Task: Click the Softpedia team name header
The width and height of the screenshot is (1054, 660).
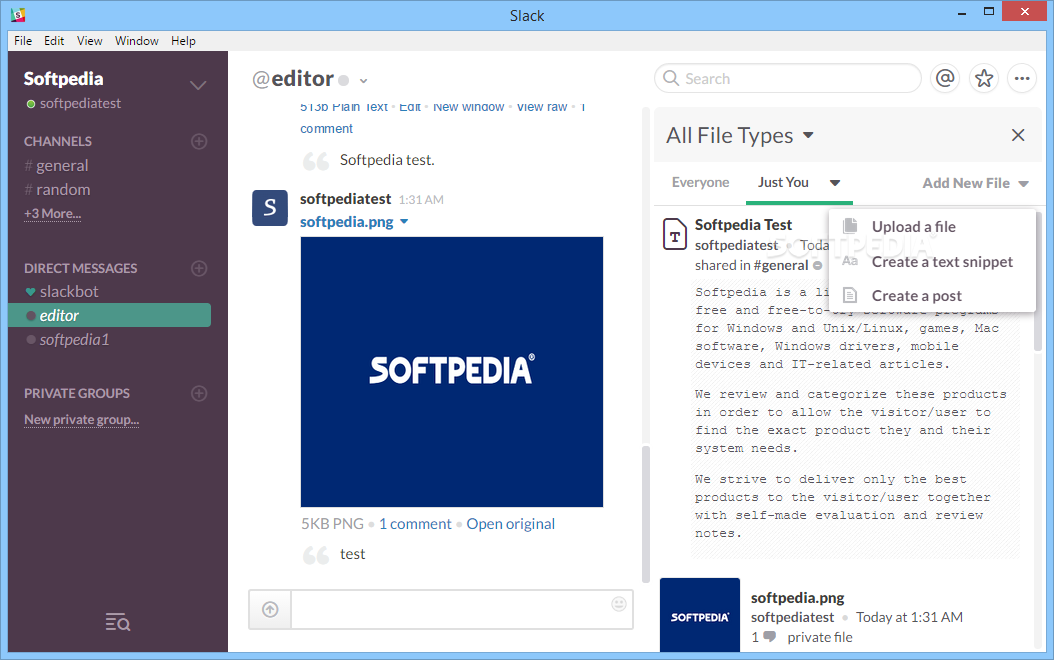Action: [x=63, y=79]
